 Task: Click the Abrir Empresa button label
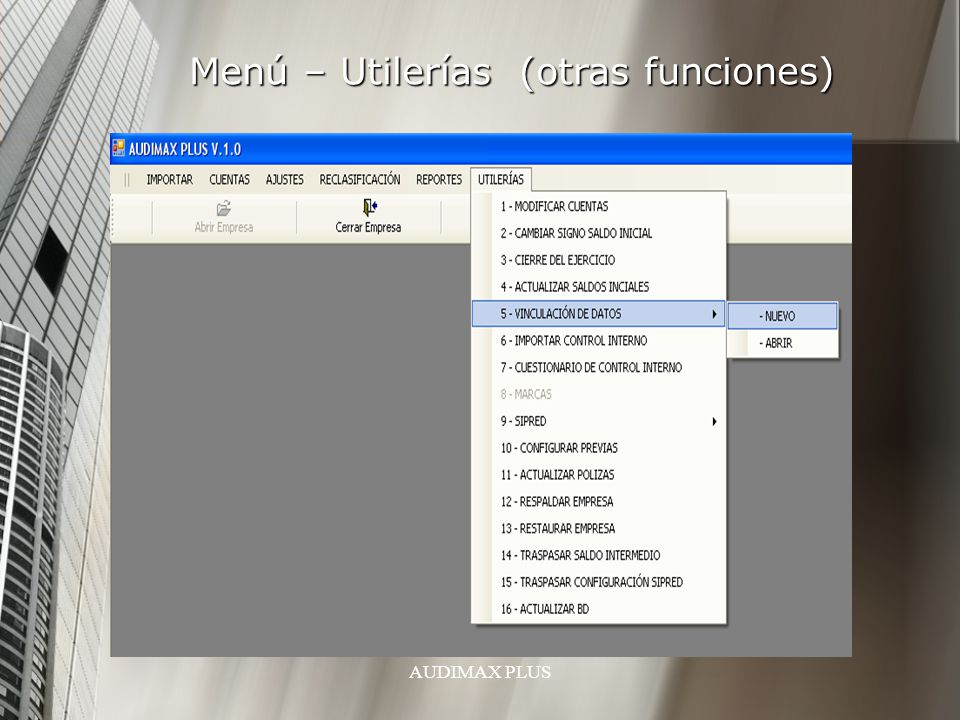tap(223, 227)
